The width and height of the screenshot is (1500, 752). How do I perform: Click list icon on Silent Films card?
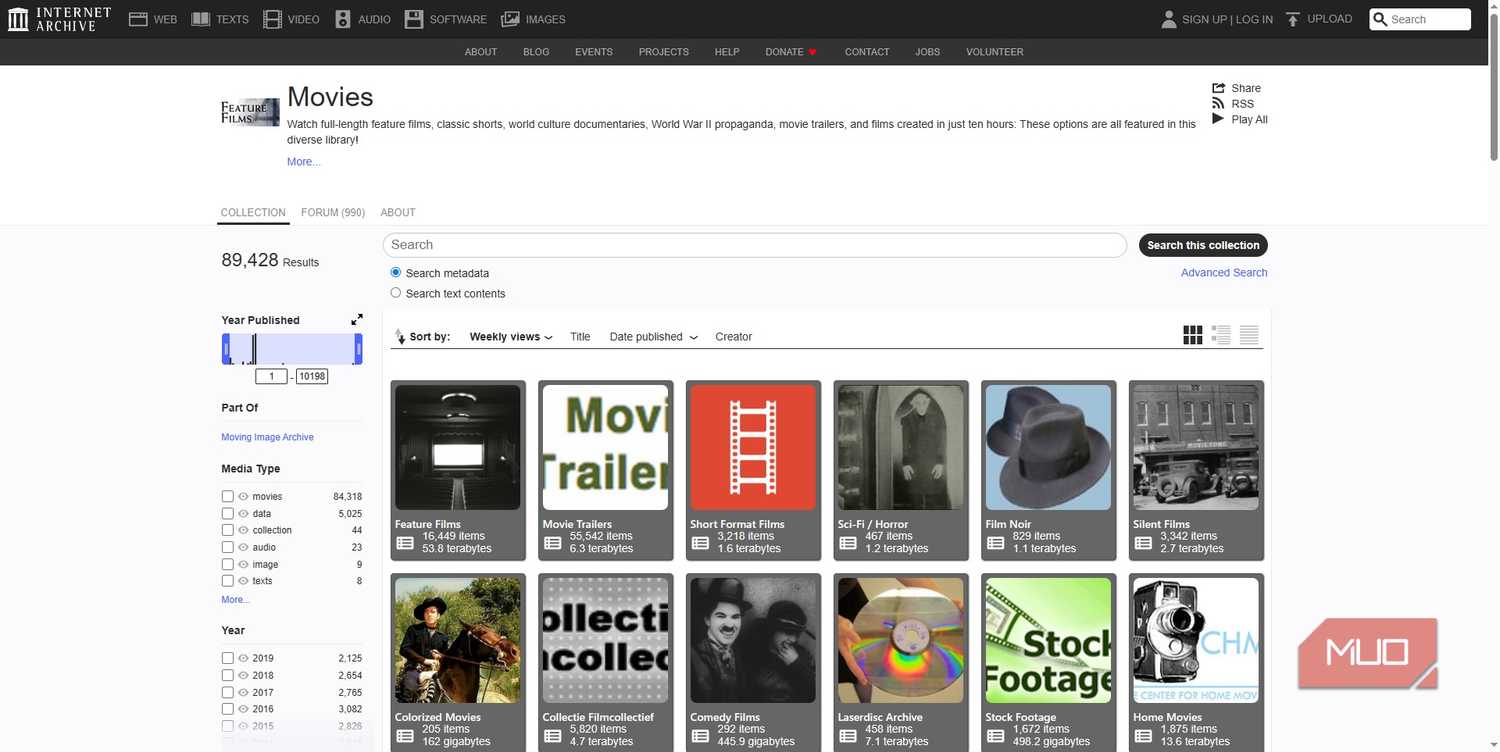(1143, 543)
